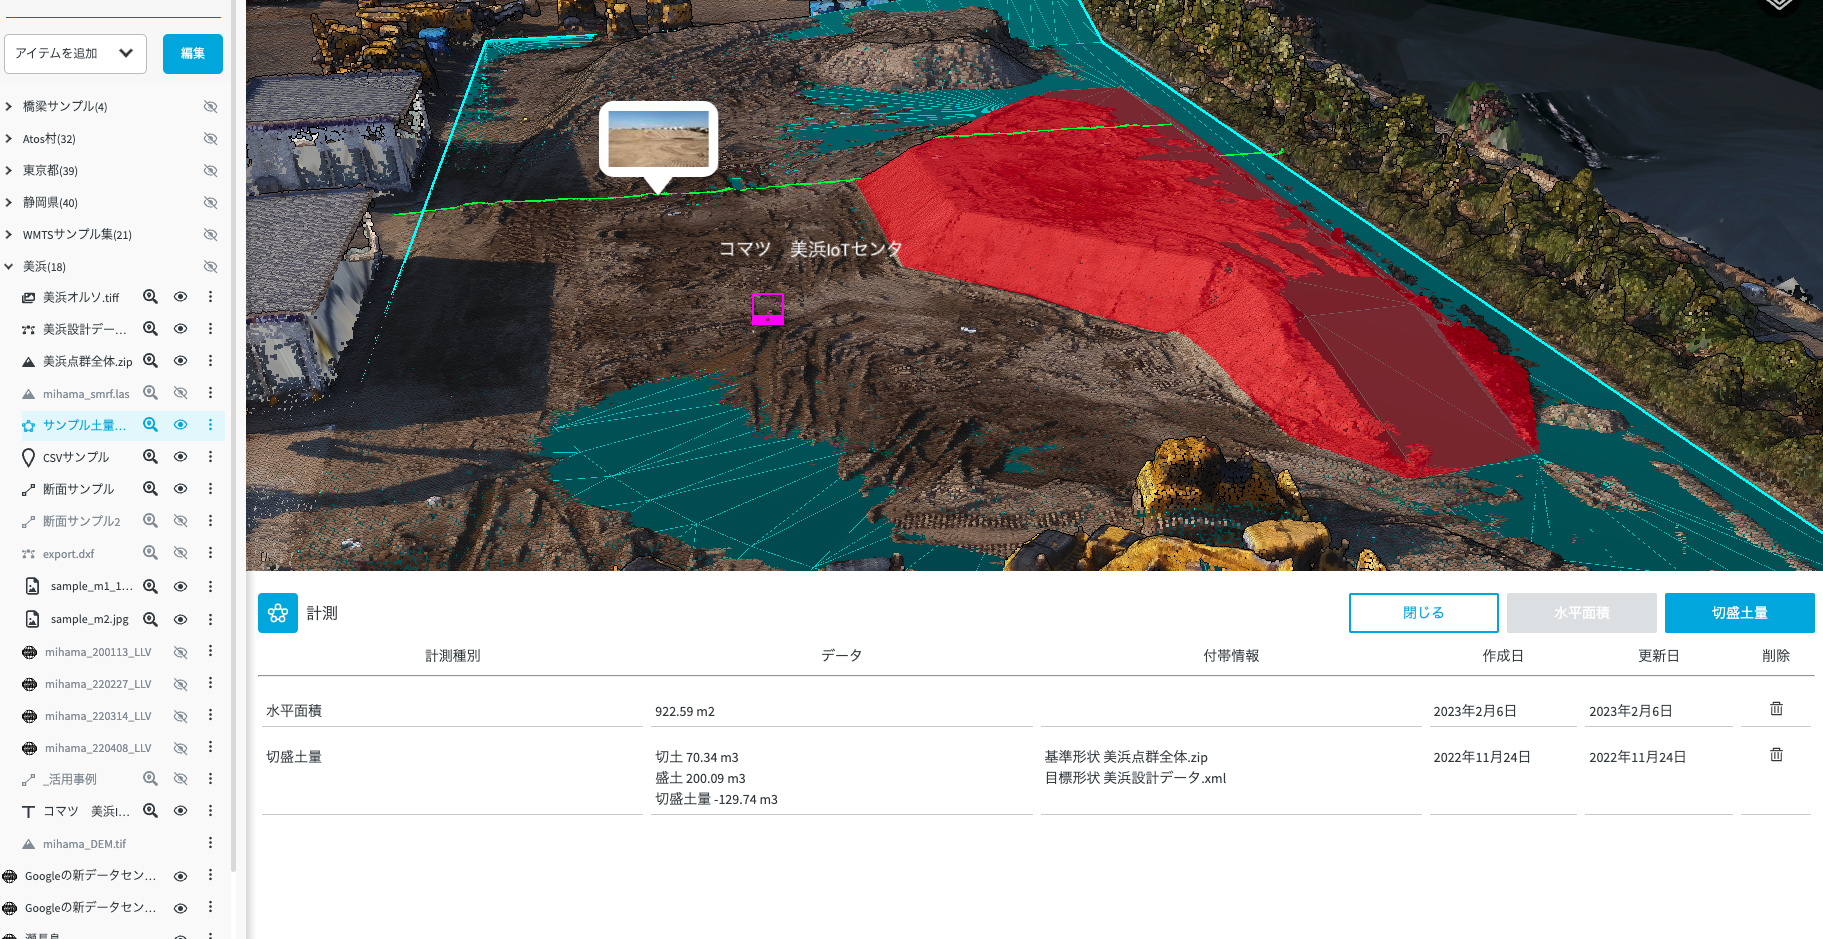The height and width of the screenshot is (939, 1823).
Task: Toggle visibility of 東京都 group
Action: [210, 171]
